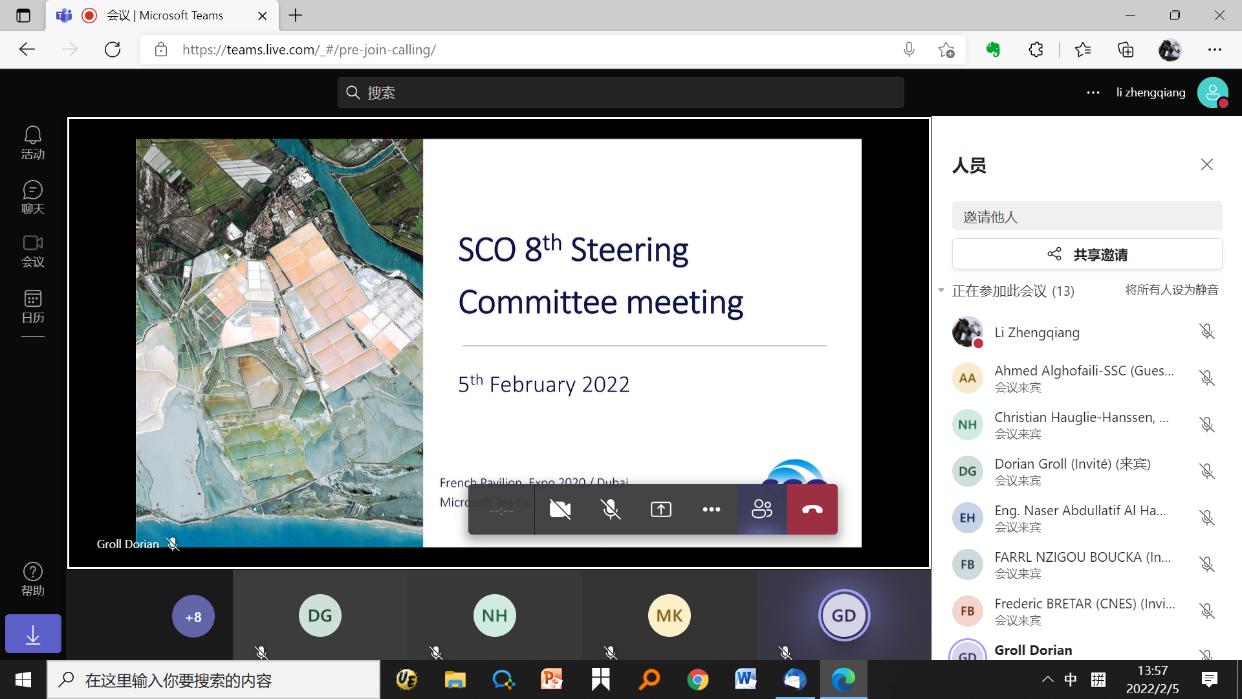This screenshot has width=1242, height=699.
Task: Open PowerPoint from the taskbar
Action: 552,680
